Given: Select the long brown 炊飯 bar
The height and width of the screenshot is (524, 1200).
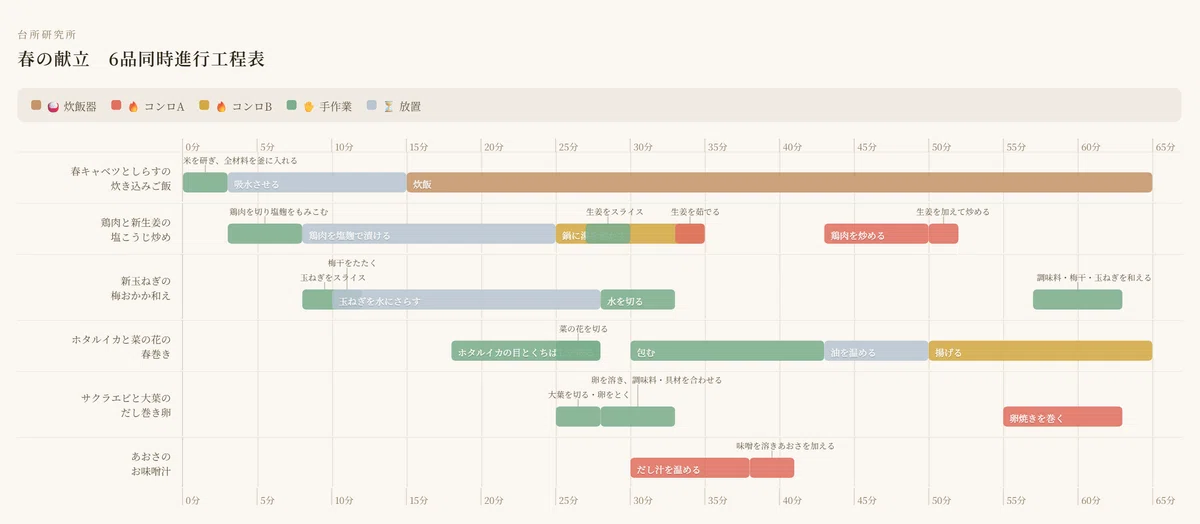Looking at the screenshot, I should click(779, 183).
